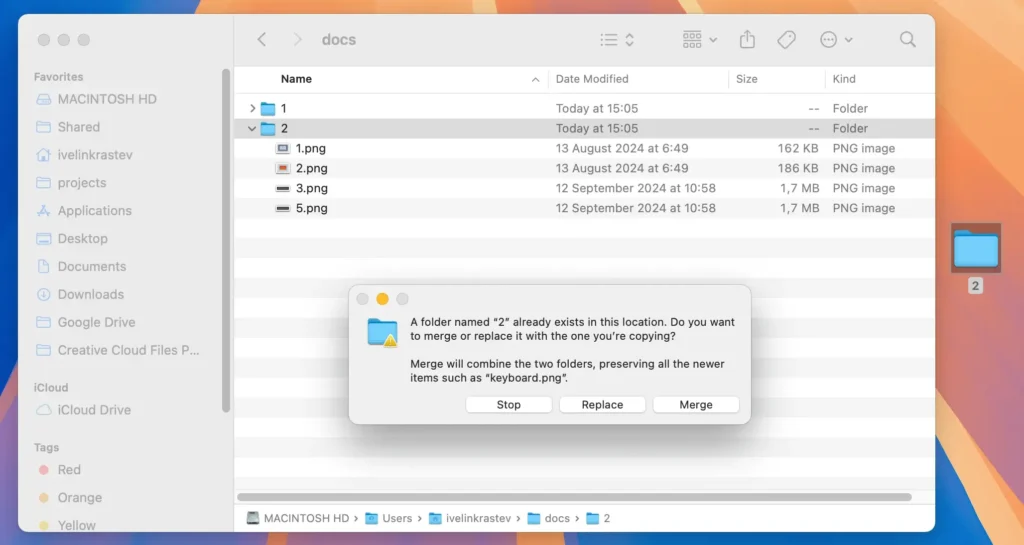Open the Share toolbar icon

pyautogui.click(x=747, y=40)
